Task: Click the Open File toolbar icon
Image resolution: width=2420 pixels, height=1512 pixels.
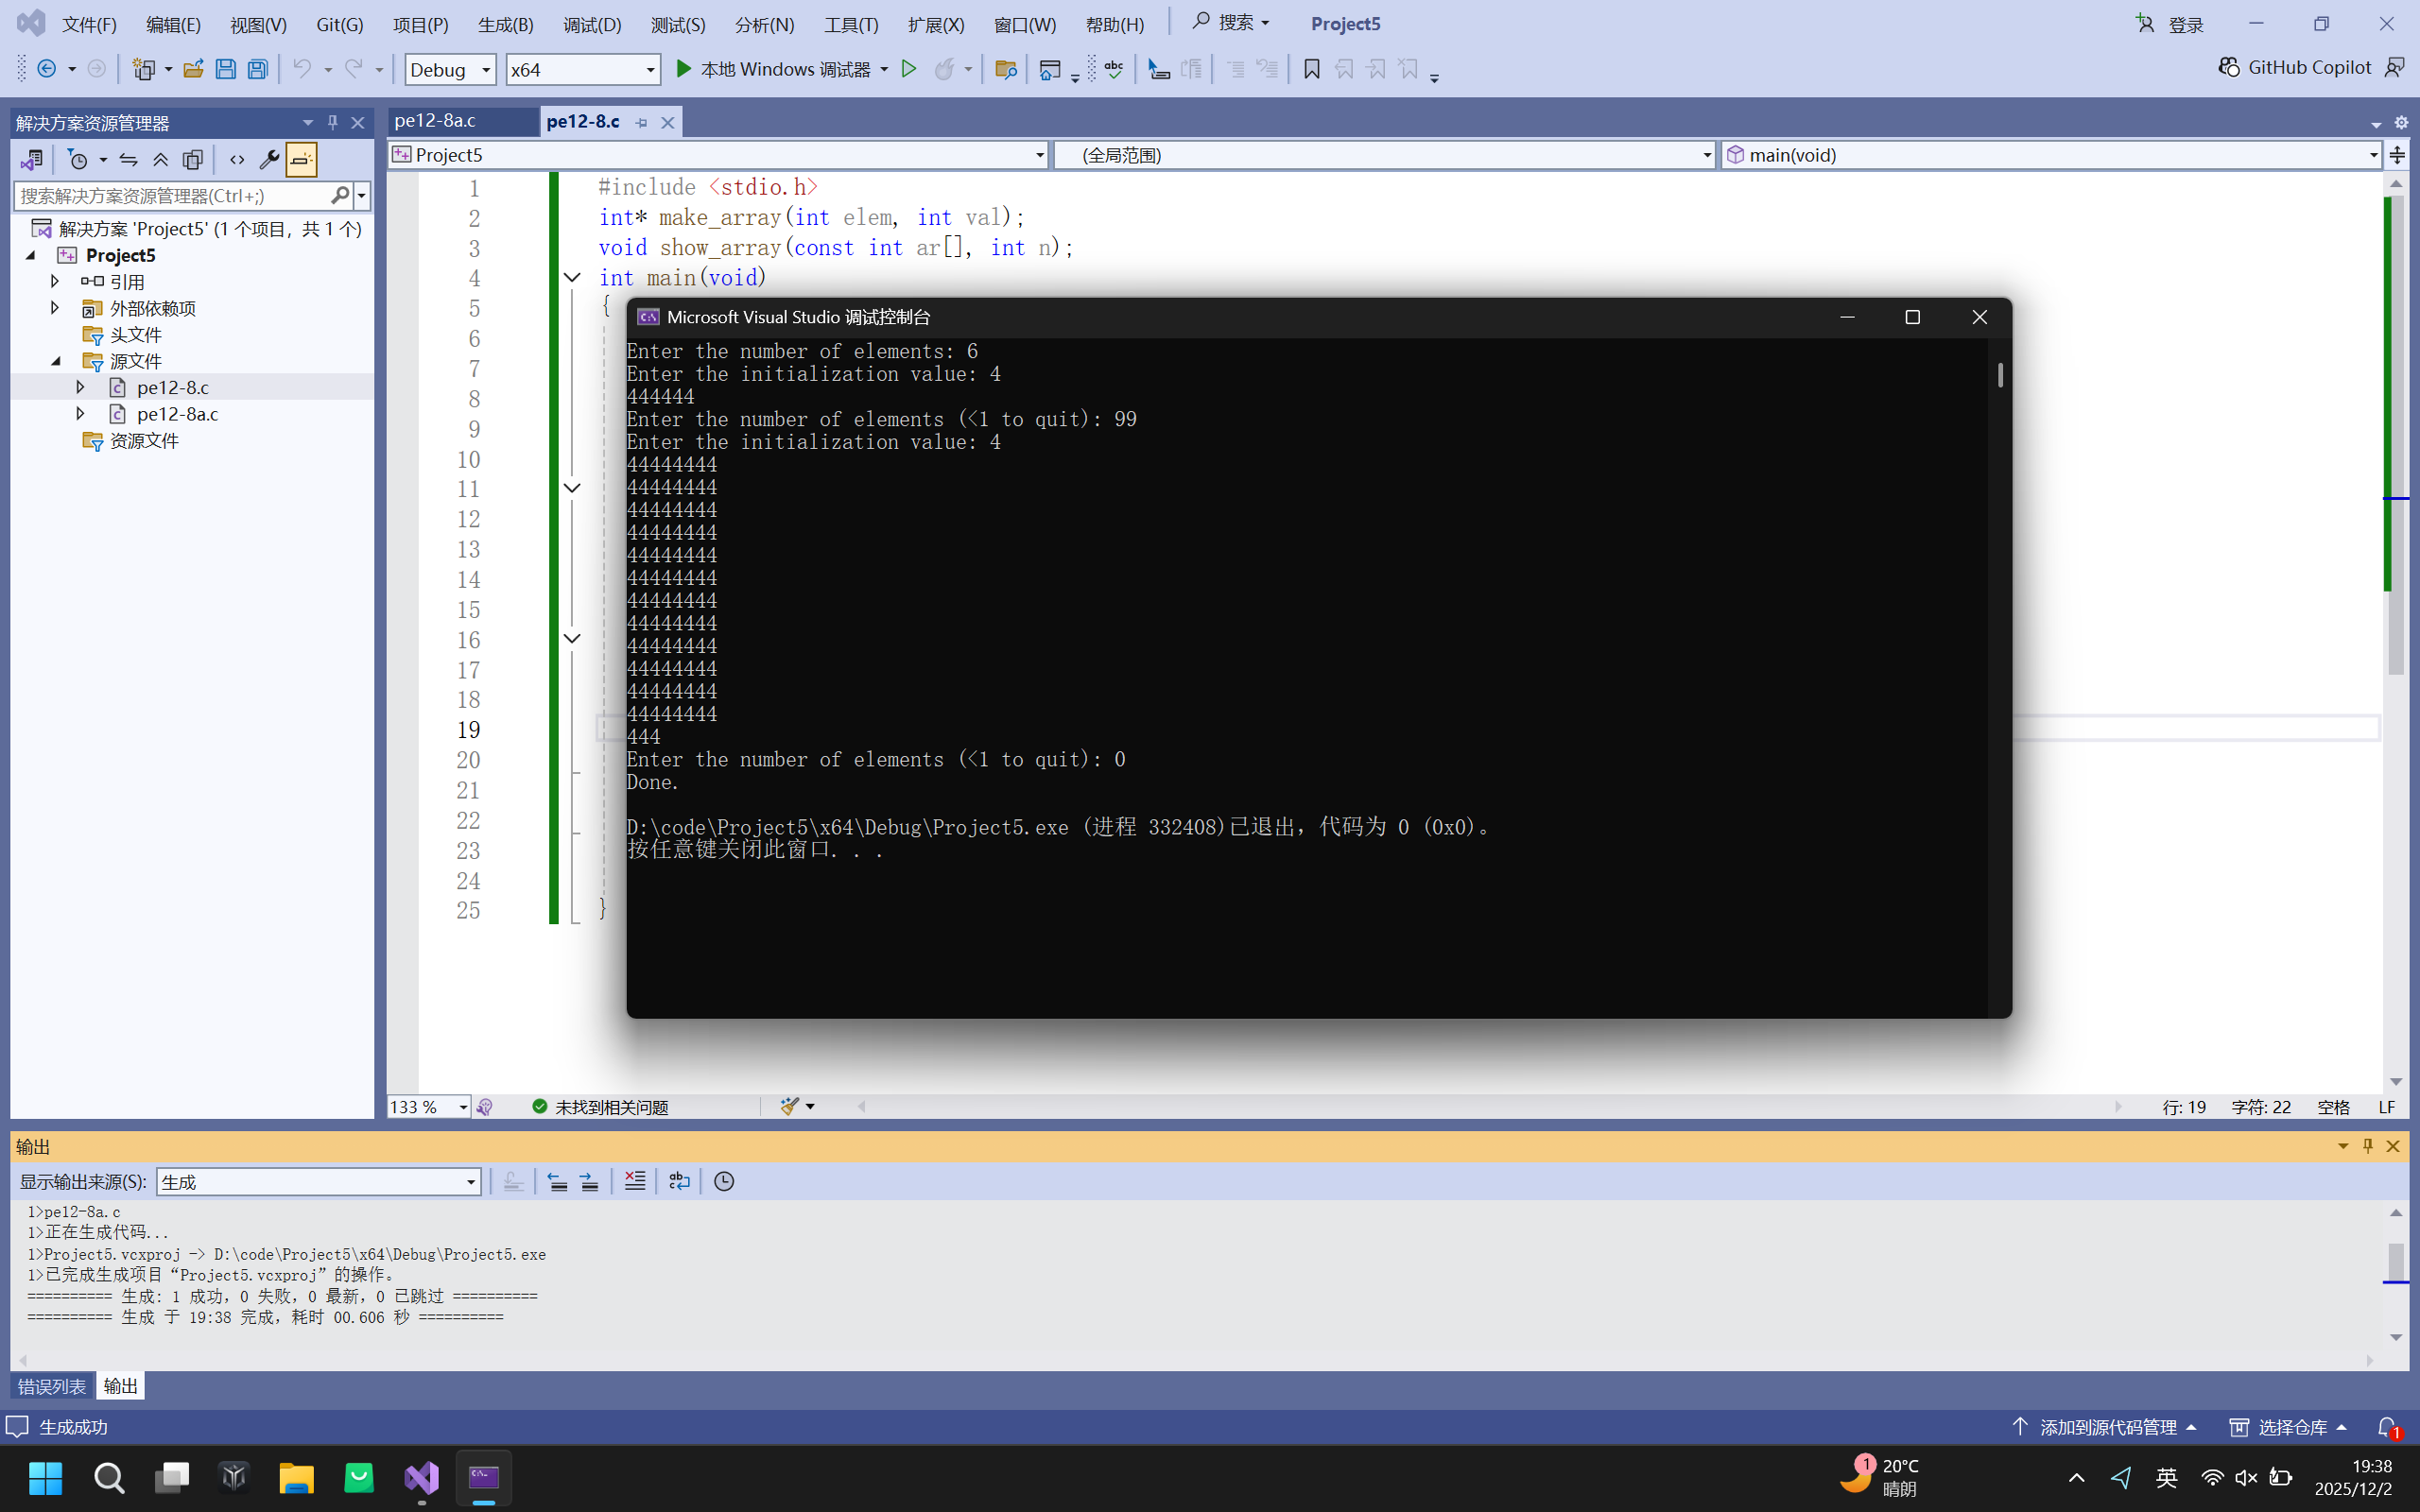Action: click(x=193, y=69)
